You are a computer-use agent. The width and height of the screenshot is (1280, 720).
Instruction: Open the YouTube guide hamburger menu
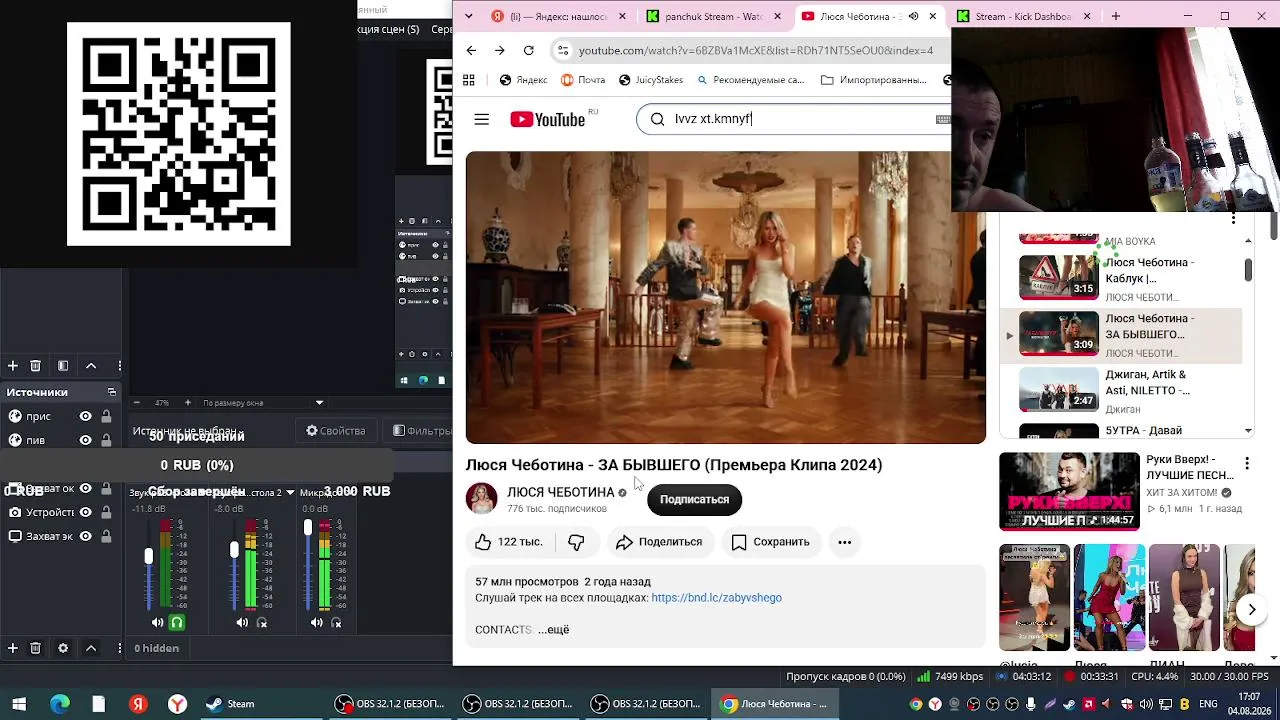(482, 119)
